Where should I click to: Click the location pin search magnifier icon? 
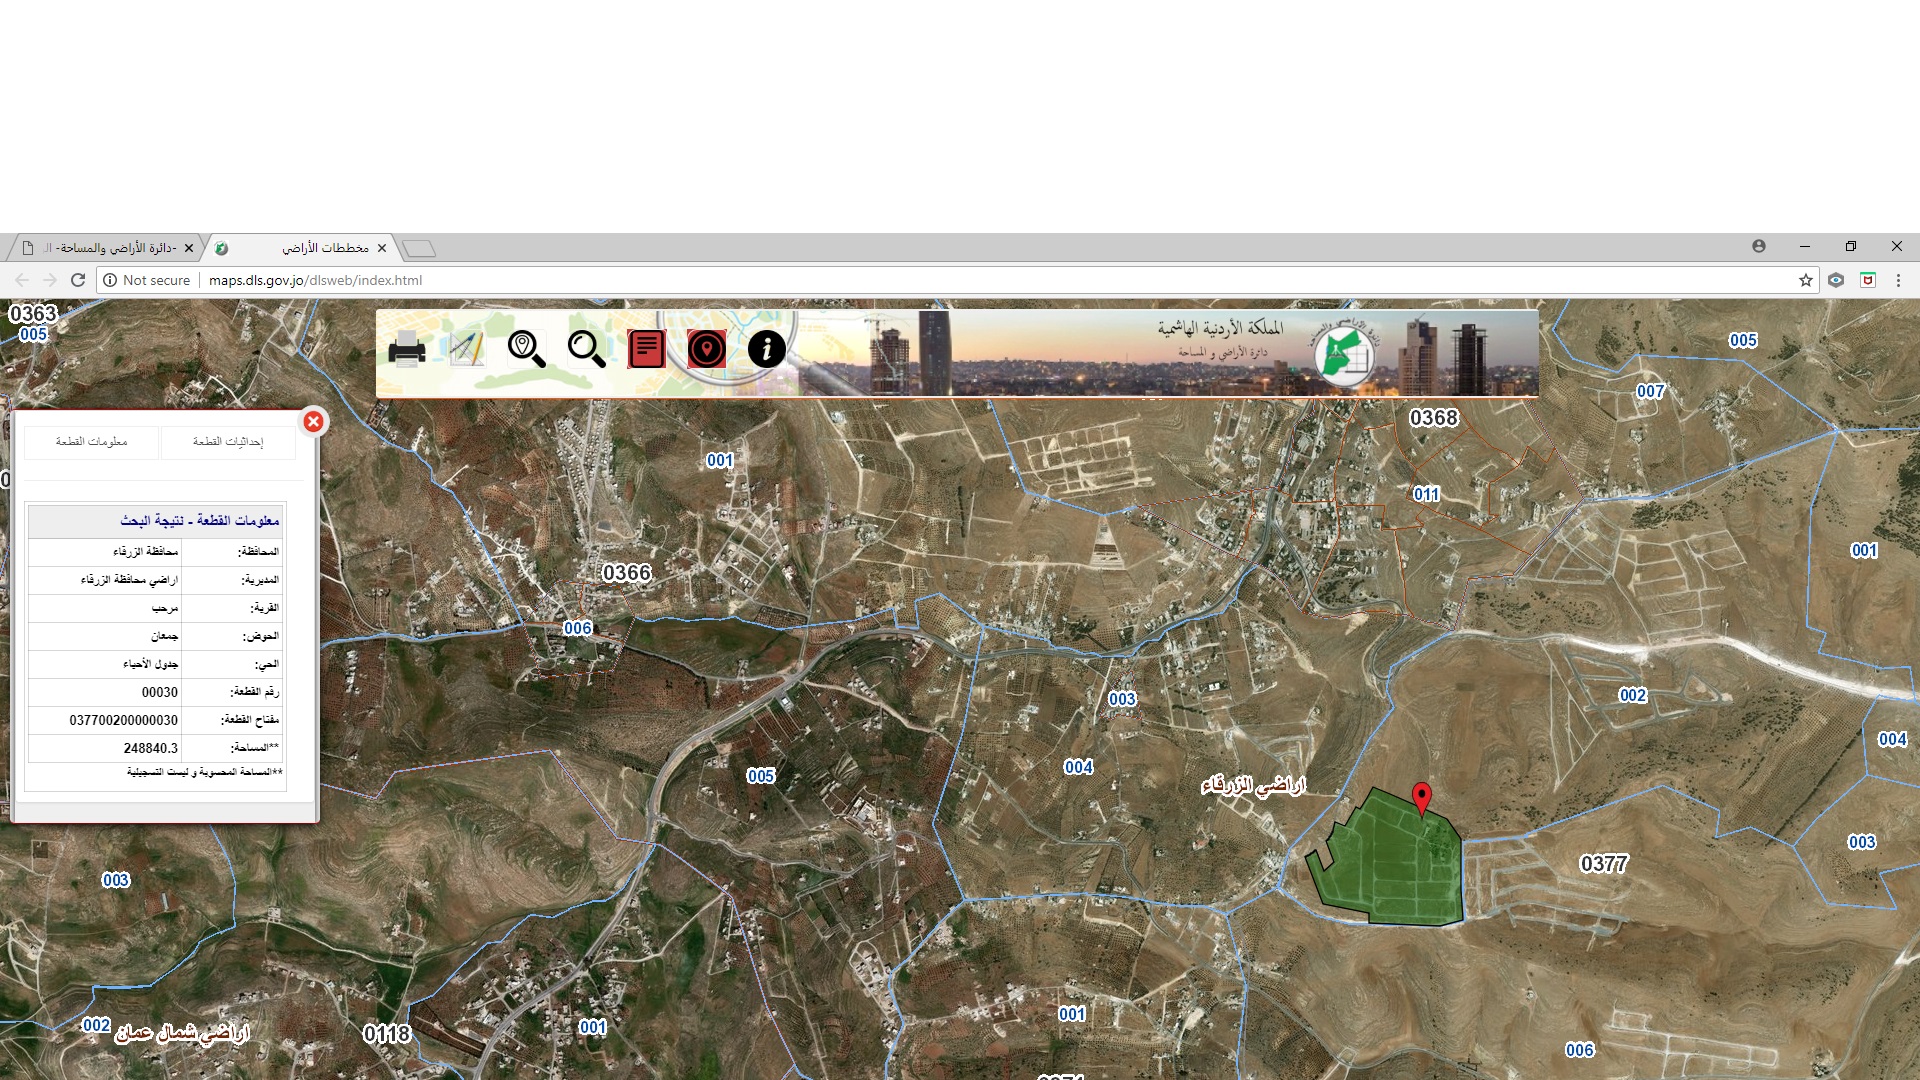coord(526,349)
